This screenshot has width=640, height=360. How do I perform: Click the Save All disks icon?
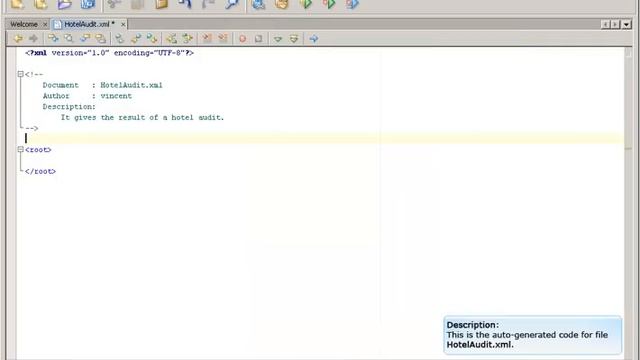click(x=88, y=4)
